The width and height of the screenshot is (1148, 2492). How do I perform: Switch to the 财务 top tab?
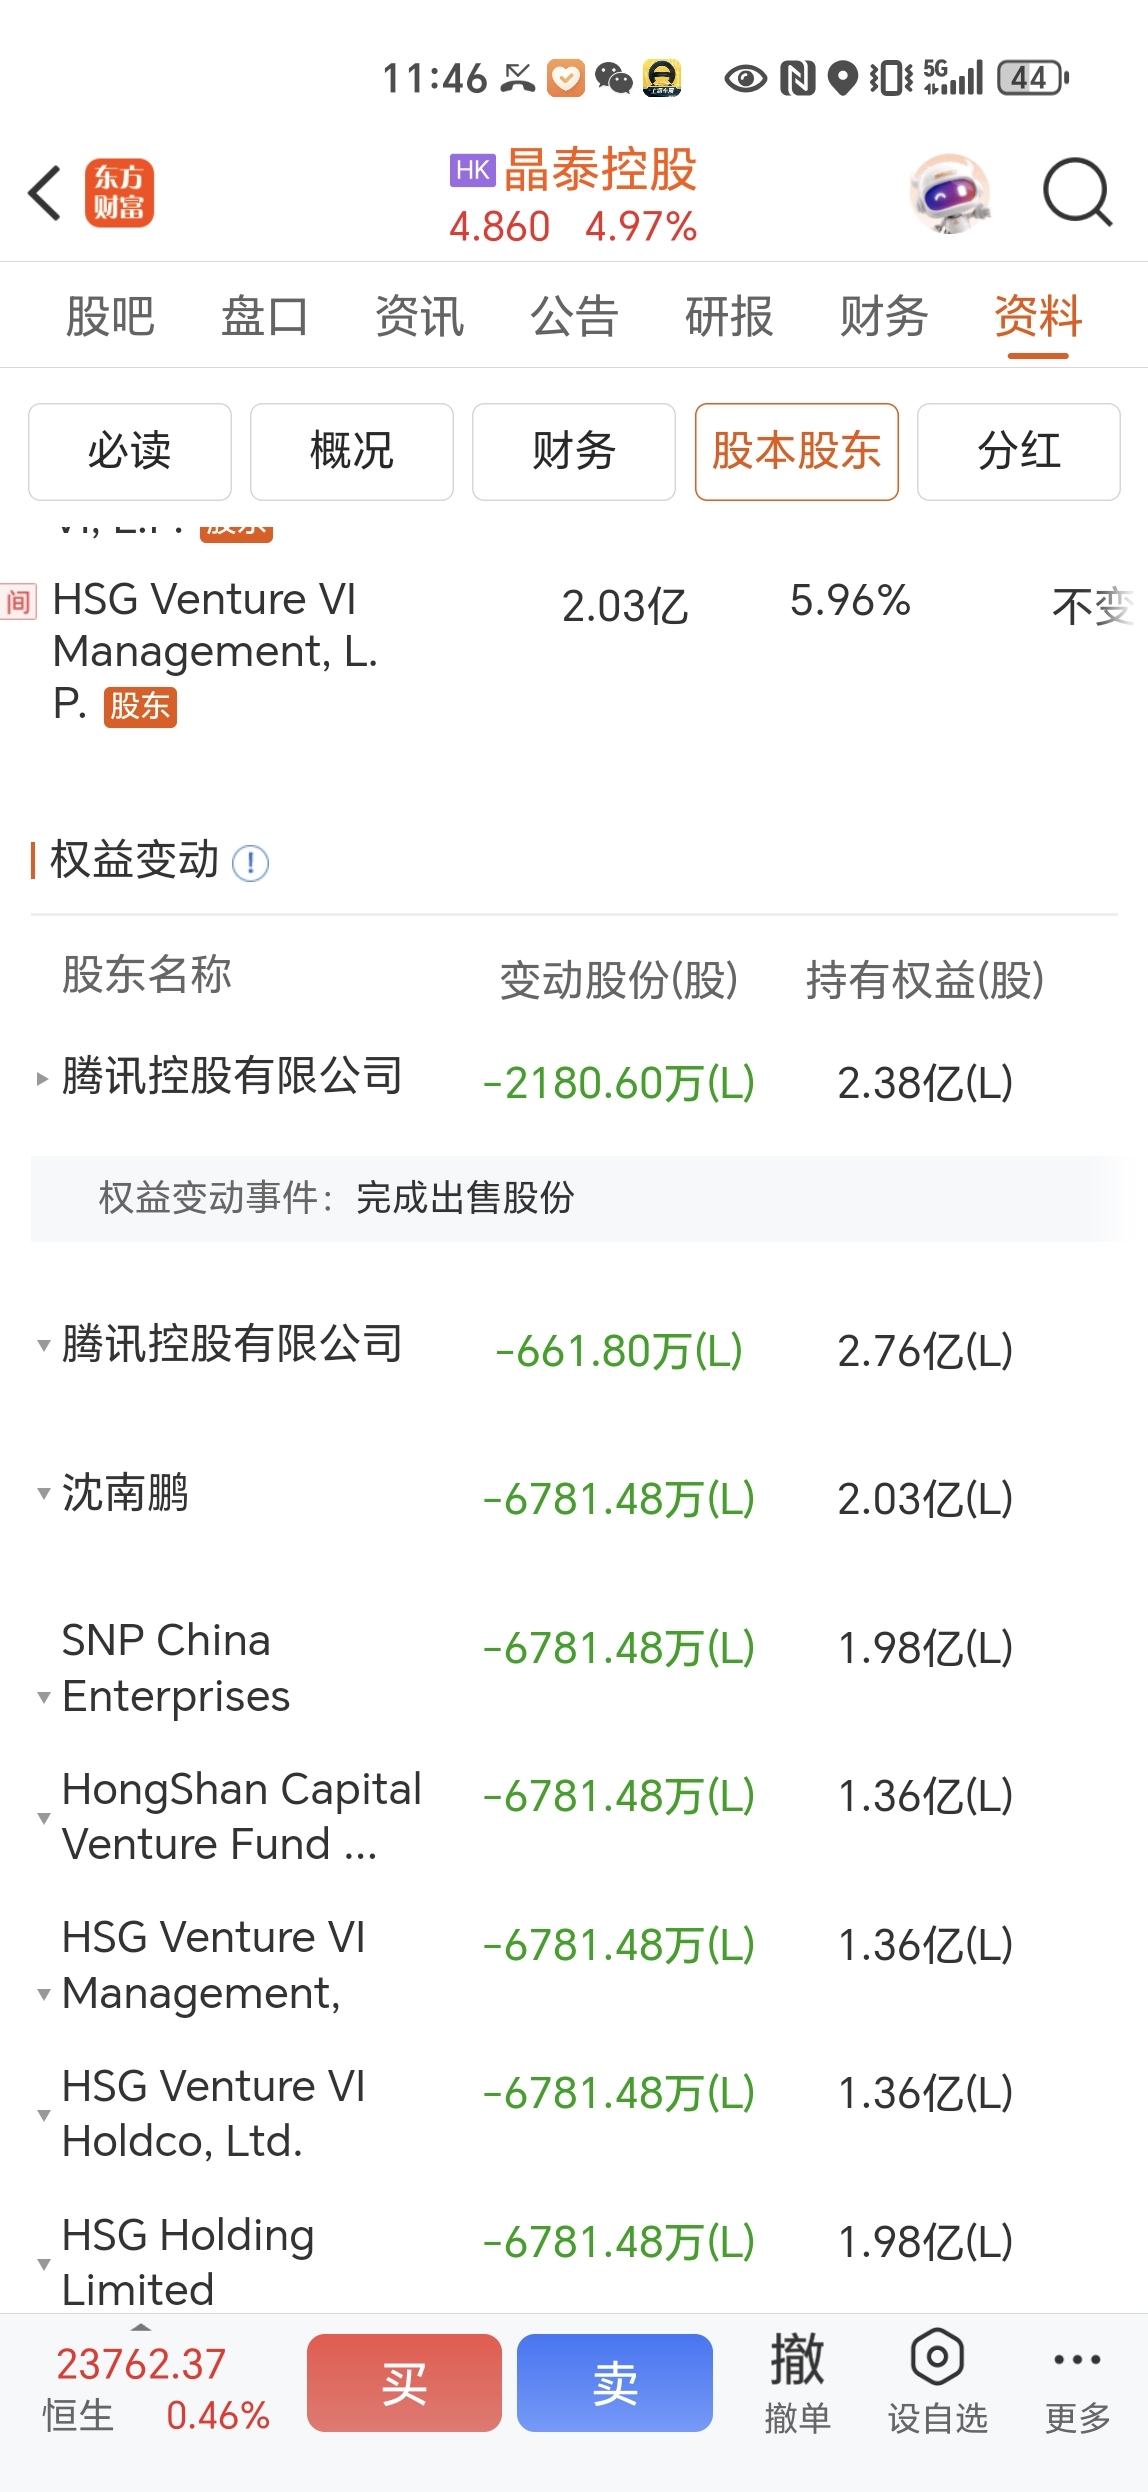point(884,316)
